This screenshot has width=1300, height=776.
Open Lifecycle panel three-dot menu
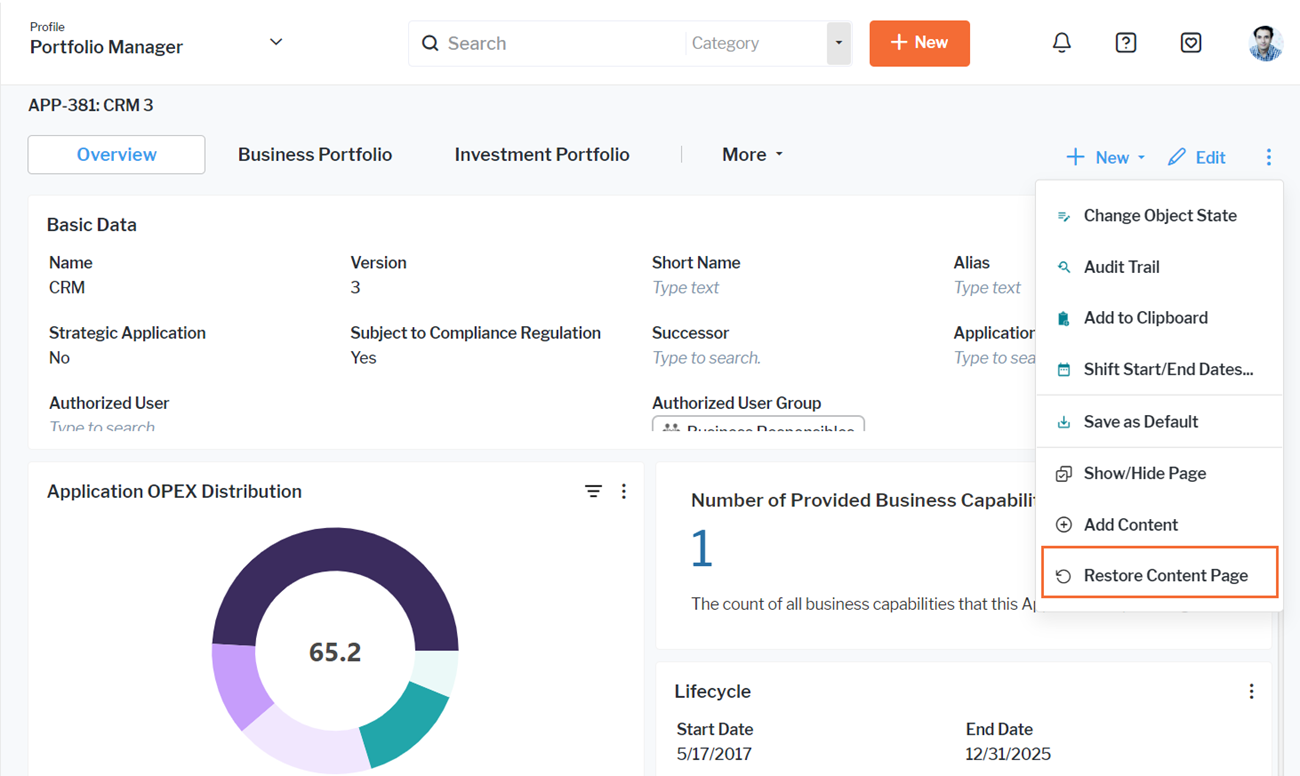click(x=1251, y=691)
